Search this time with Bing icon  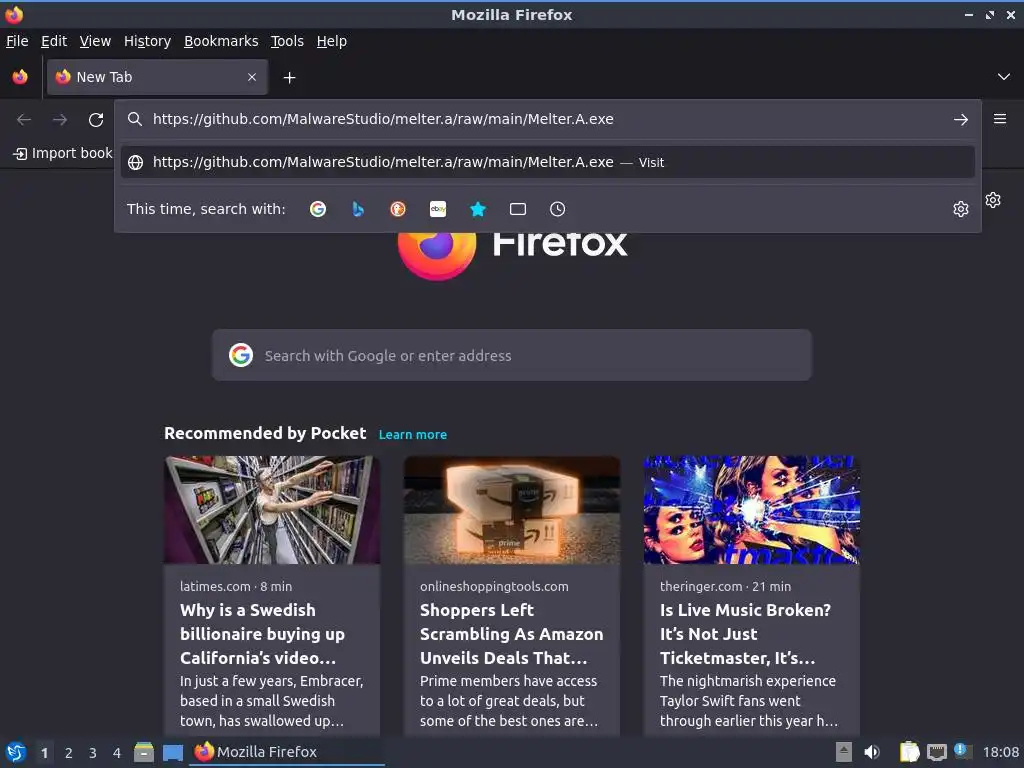pos(358,209)
